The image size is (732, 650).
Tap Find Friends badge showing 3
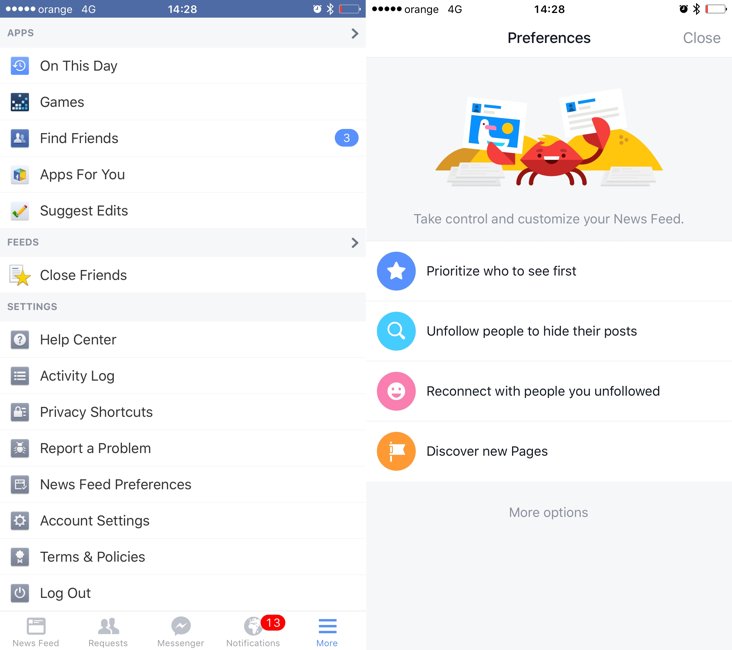(x=346, y=138)
